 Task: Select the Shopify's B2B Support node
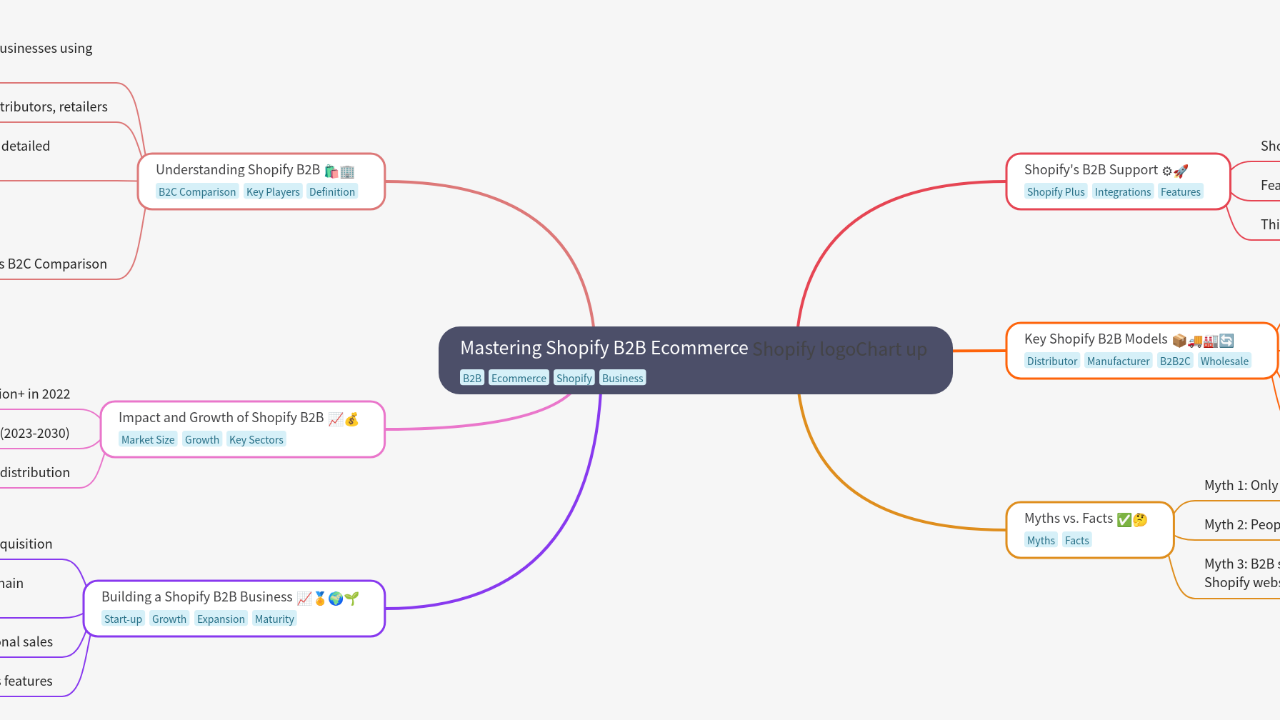click(x=1118, y=181)
